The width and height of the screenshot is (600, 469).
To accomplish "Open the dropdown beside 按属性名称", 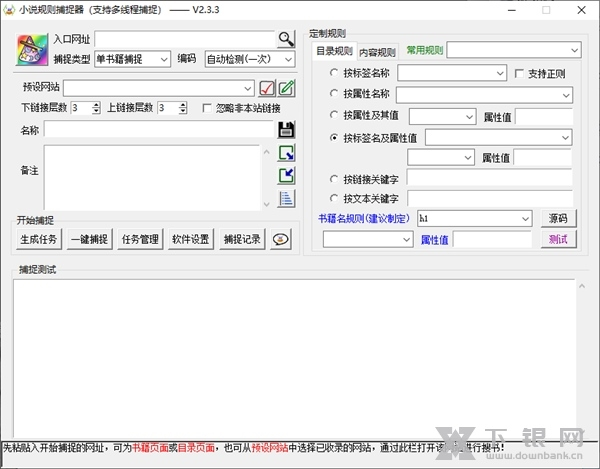I will point(484,95).
